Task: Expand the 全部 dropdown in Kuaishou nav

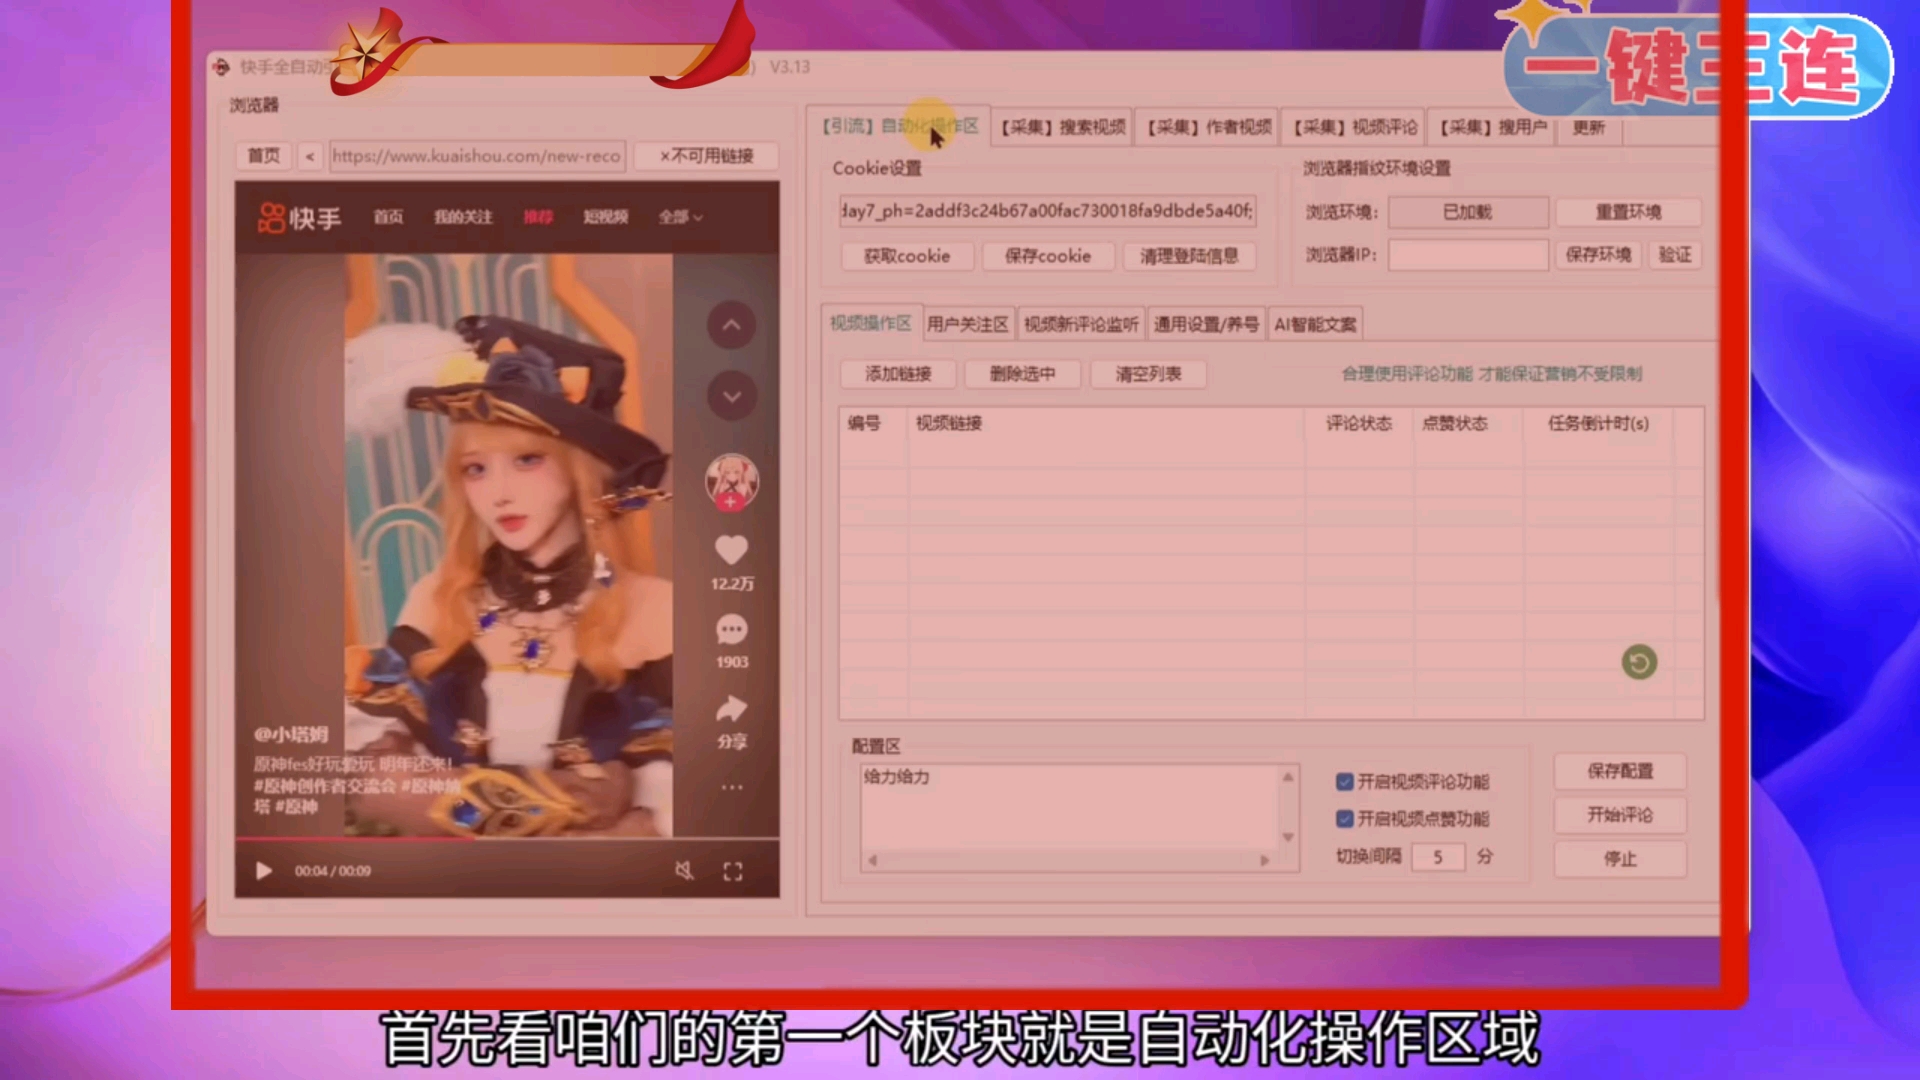Action: (x=680, y=217)
